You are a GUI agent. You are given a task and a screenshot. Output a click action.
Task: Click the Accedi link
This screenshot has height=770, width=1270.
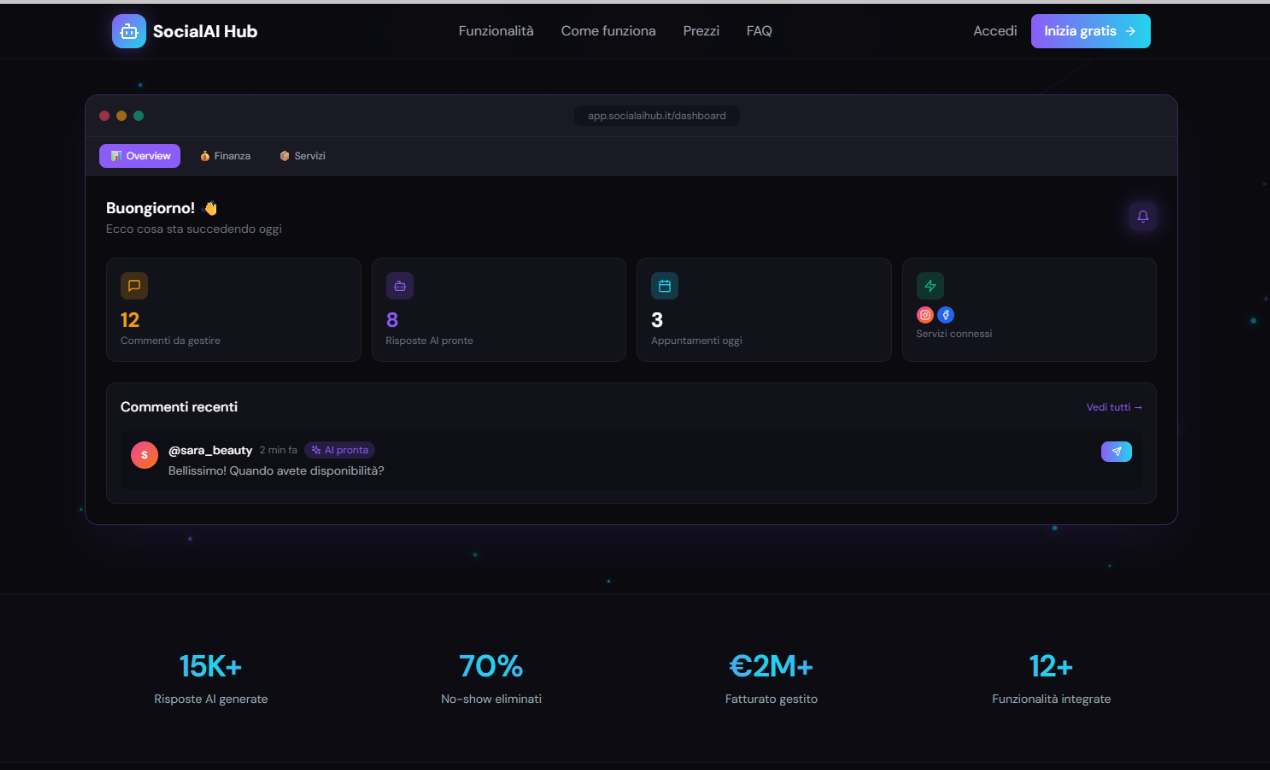point(995,31)
